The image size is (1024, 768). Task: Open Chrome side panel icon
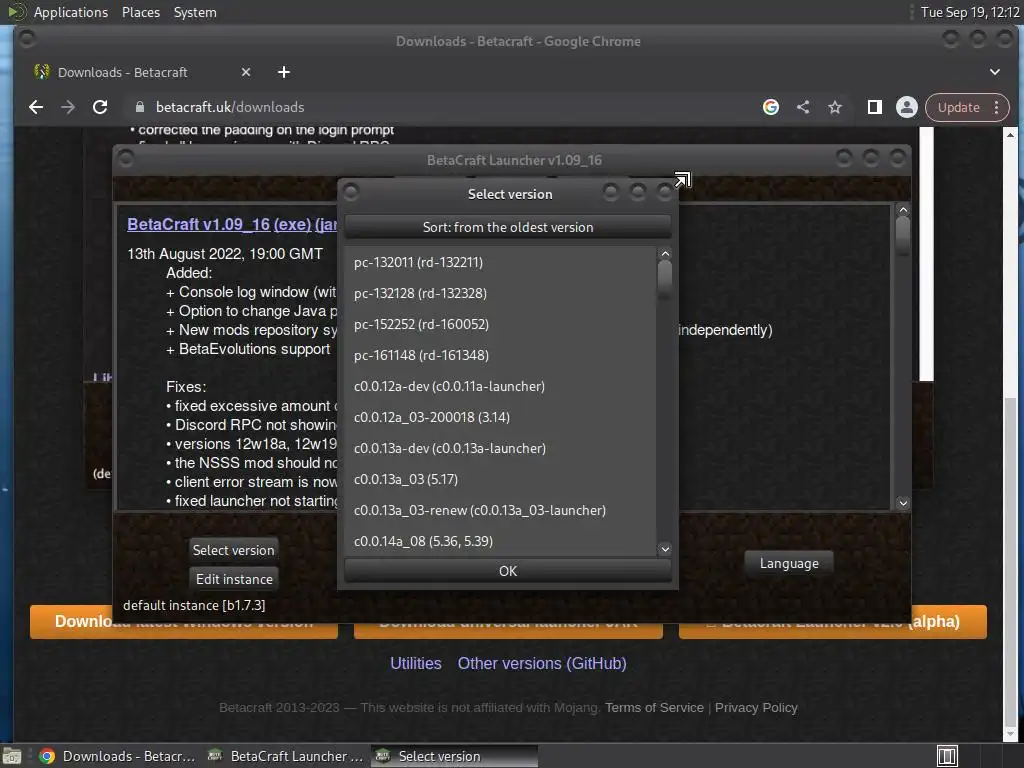click(874, 107)
